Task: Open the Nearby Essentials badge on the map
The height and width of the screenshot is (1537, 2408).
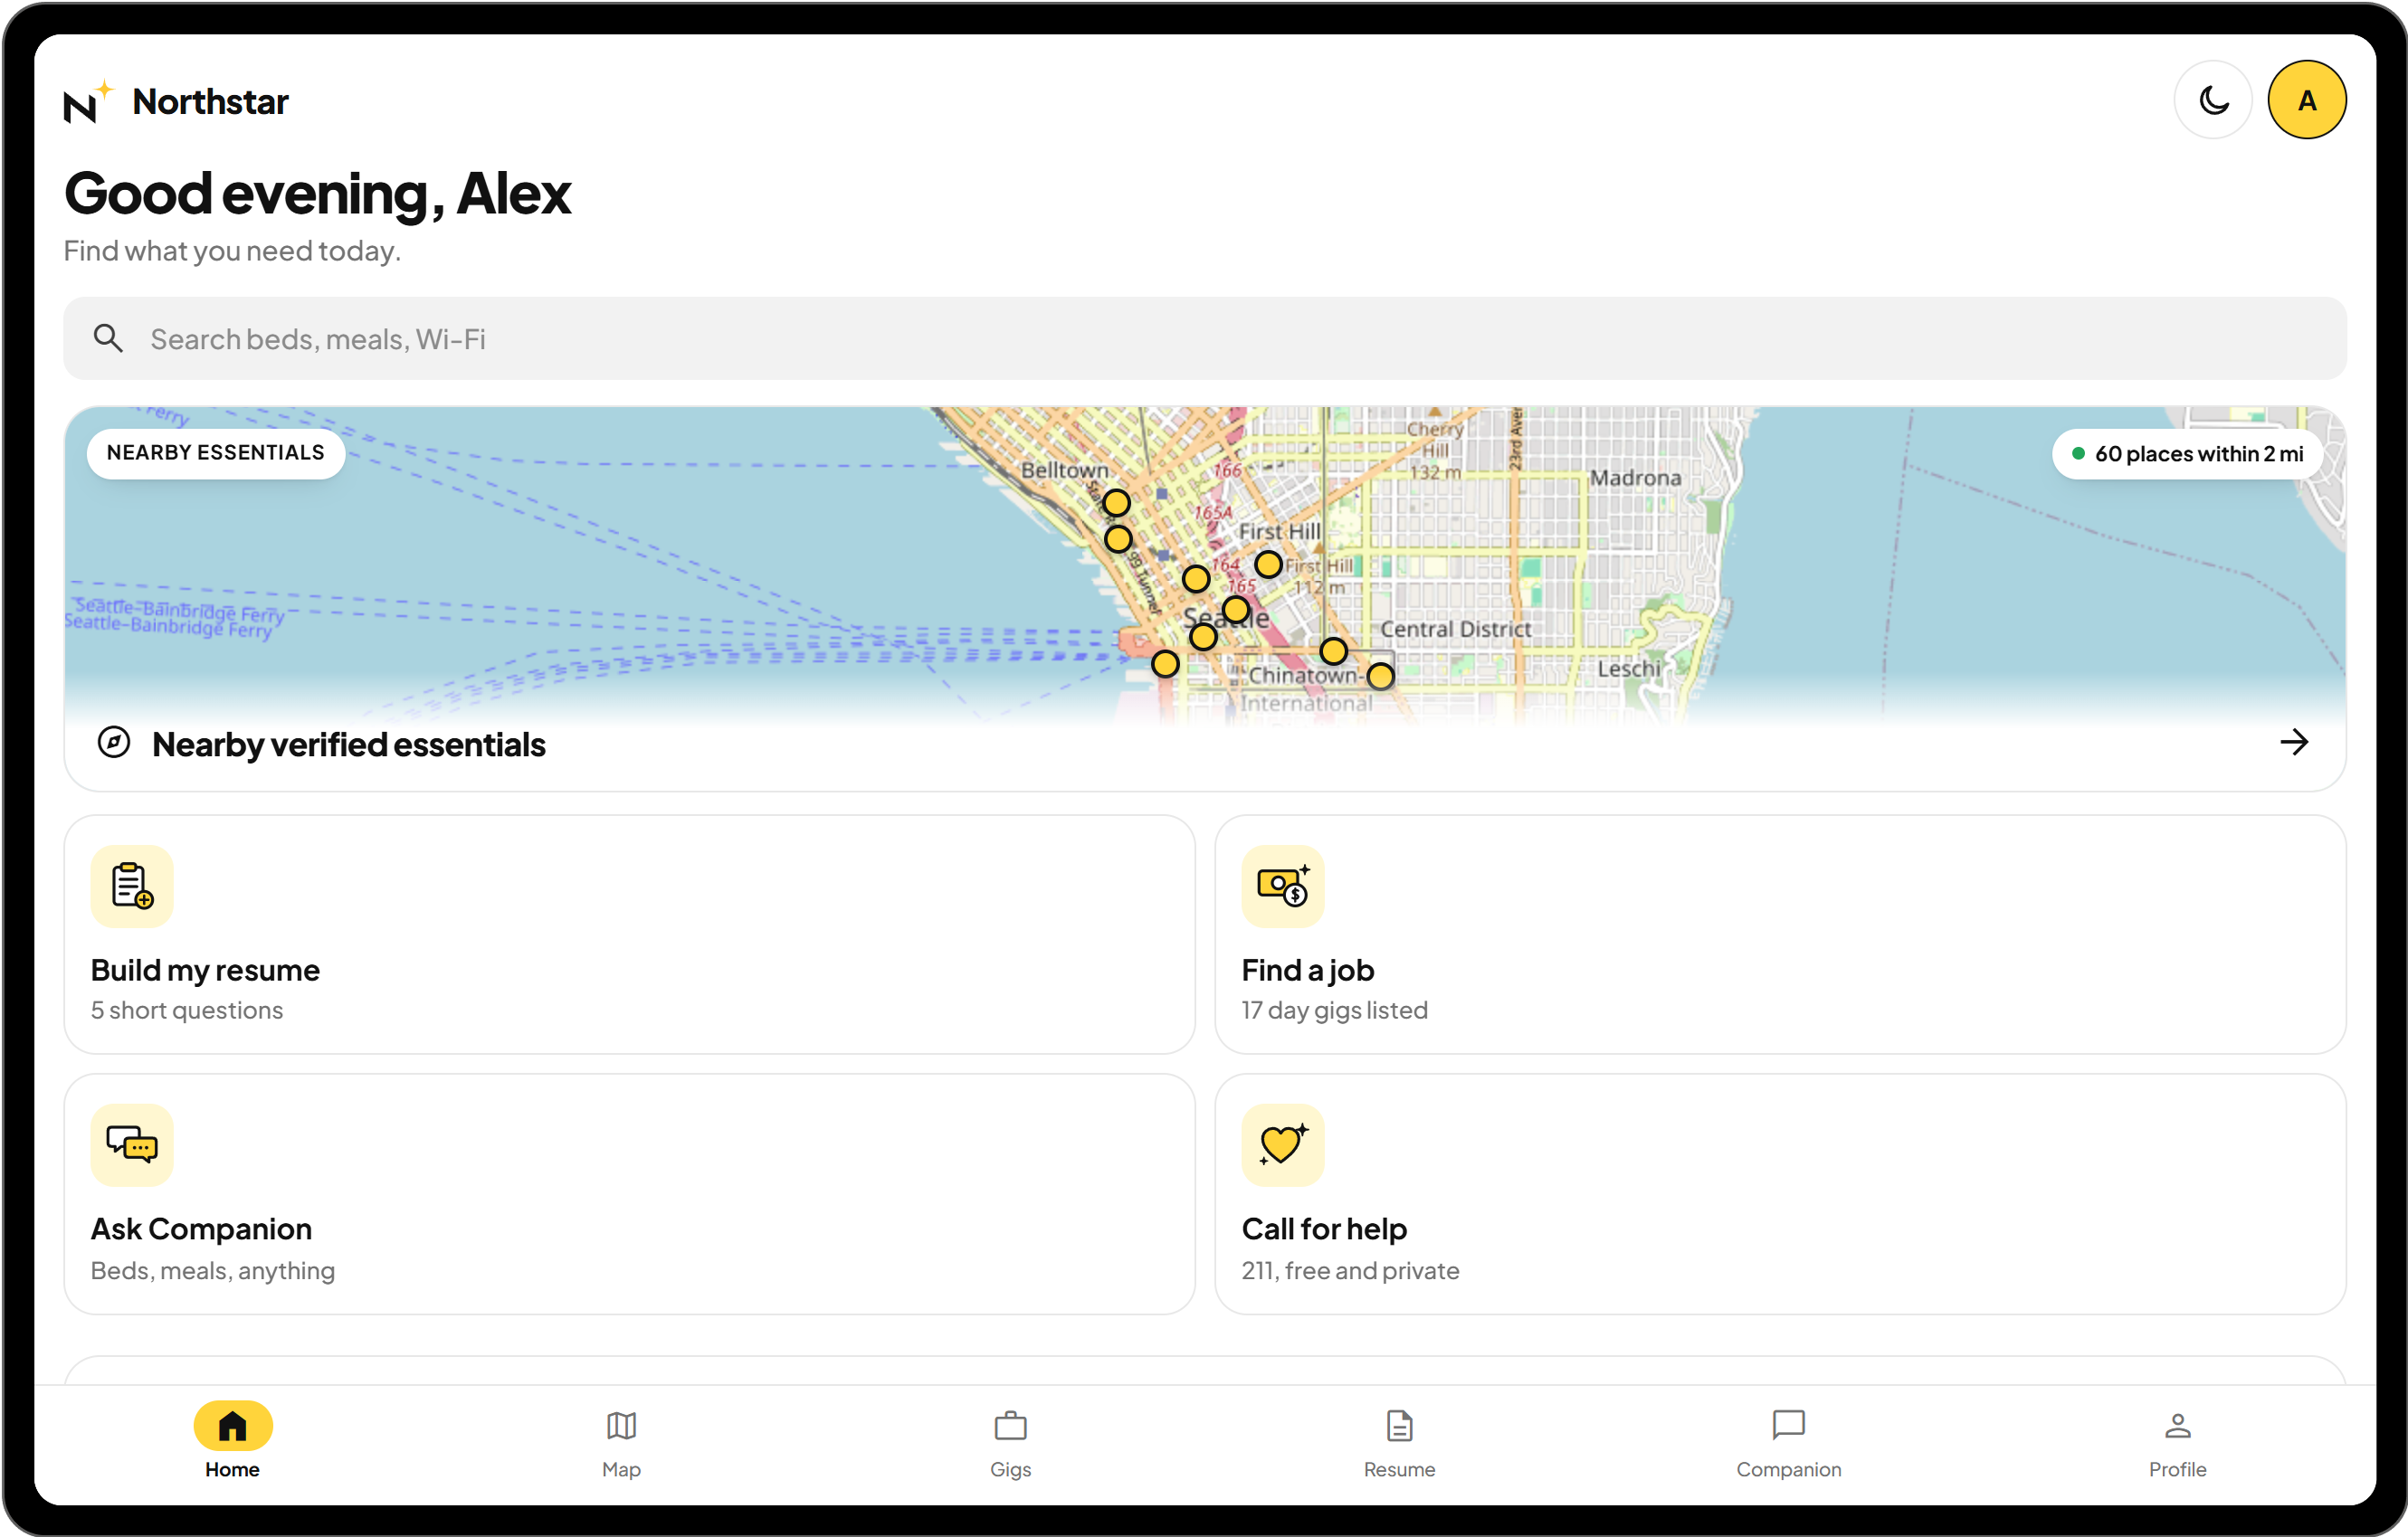Action: [216, 453]
